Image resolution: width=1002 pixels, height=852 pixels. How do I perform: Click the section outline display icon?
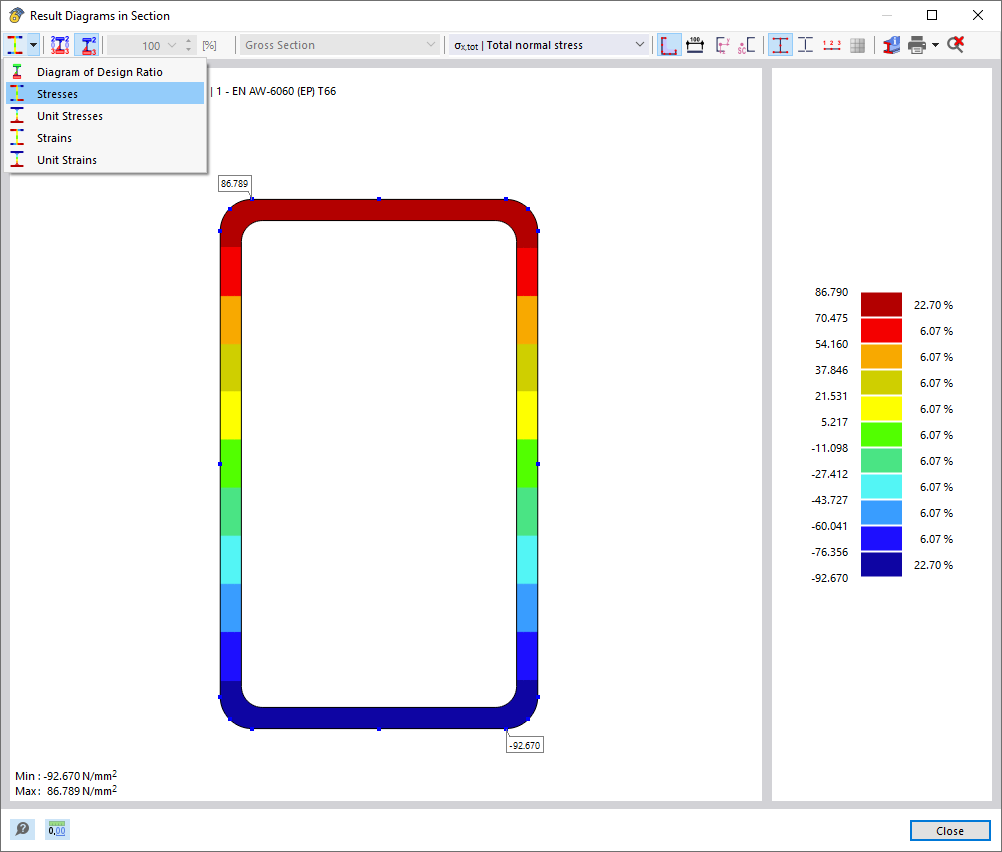click(x=669, y=44)
